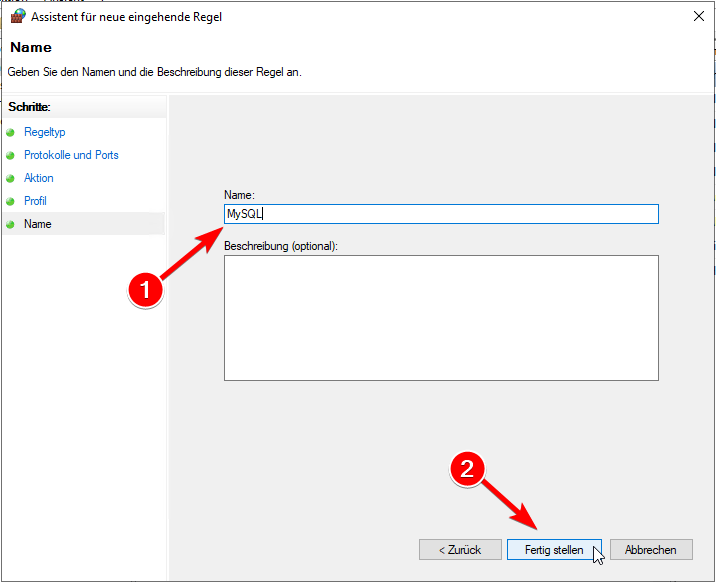Select the Name step in sidebar

[x=37, y=224]
